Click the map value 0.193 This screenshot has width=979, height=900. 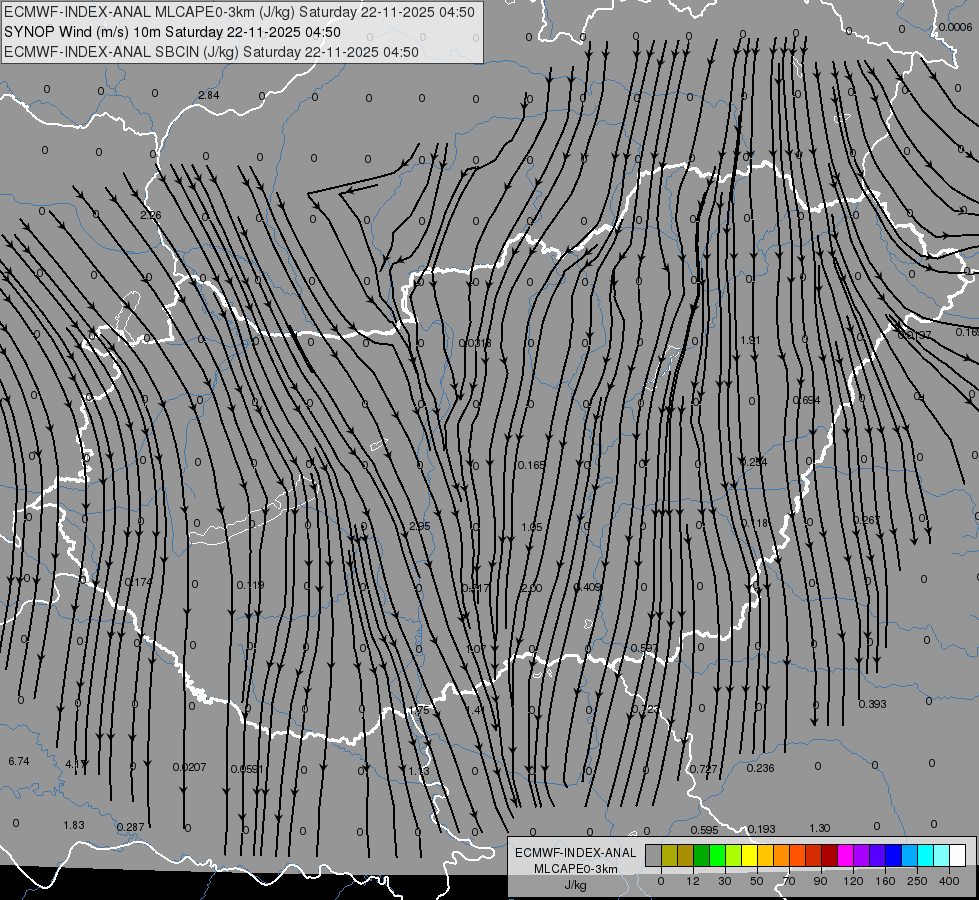[762, 829]
